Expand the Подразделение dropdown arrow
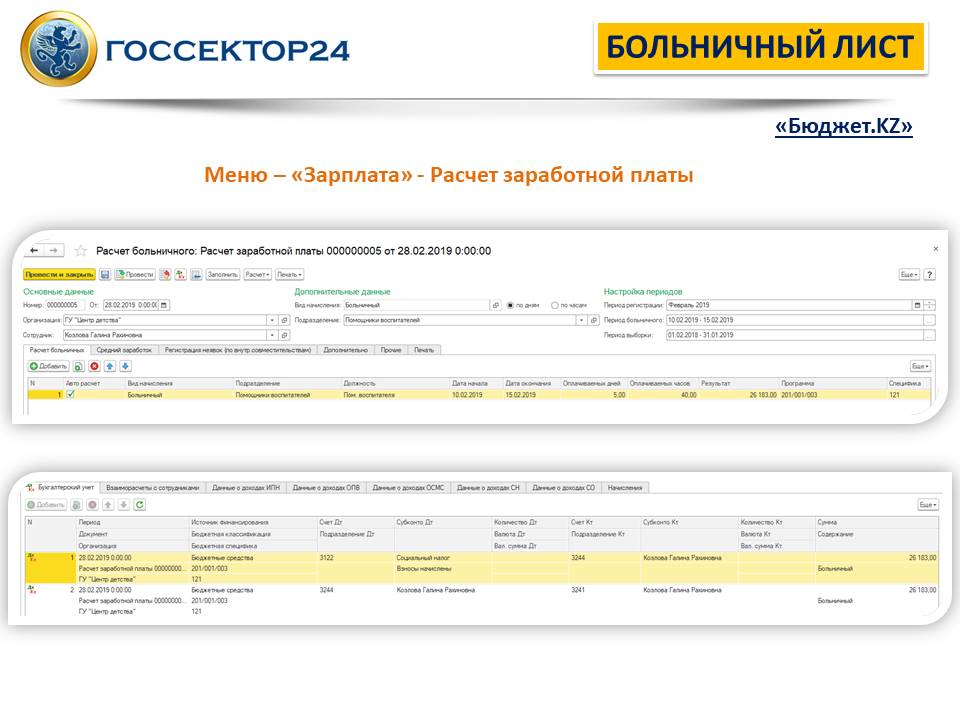 581,320
